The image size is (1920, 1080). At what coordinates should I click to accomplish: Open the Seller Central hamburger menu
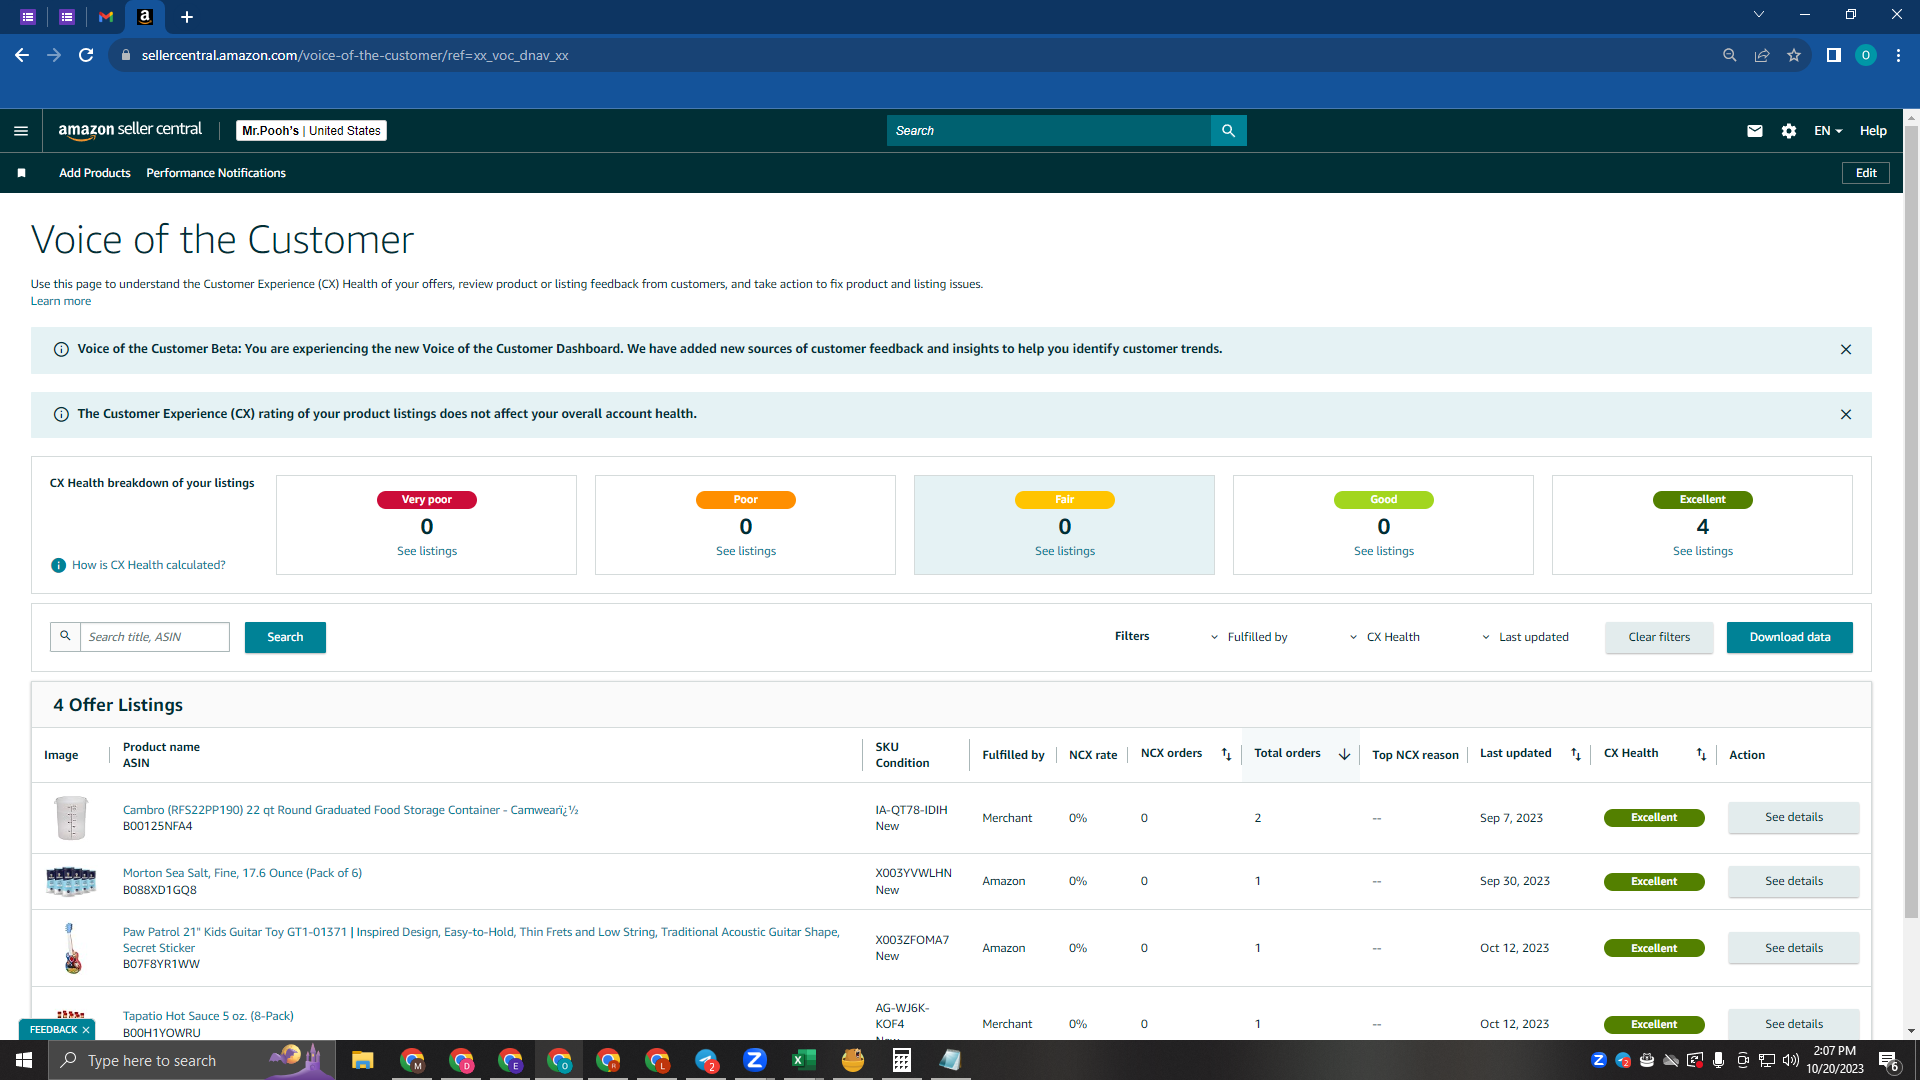pos(21,131)
